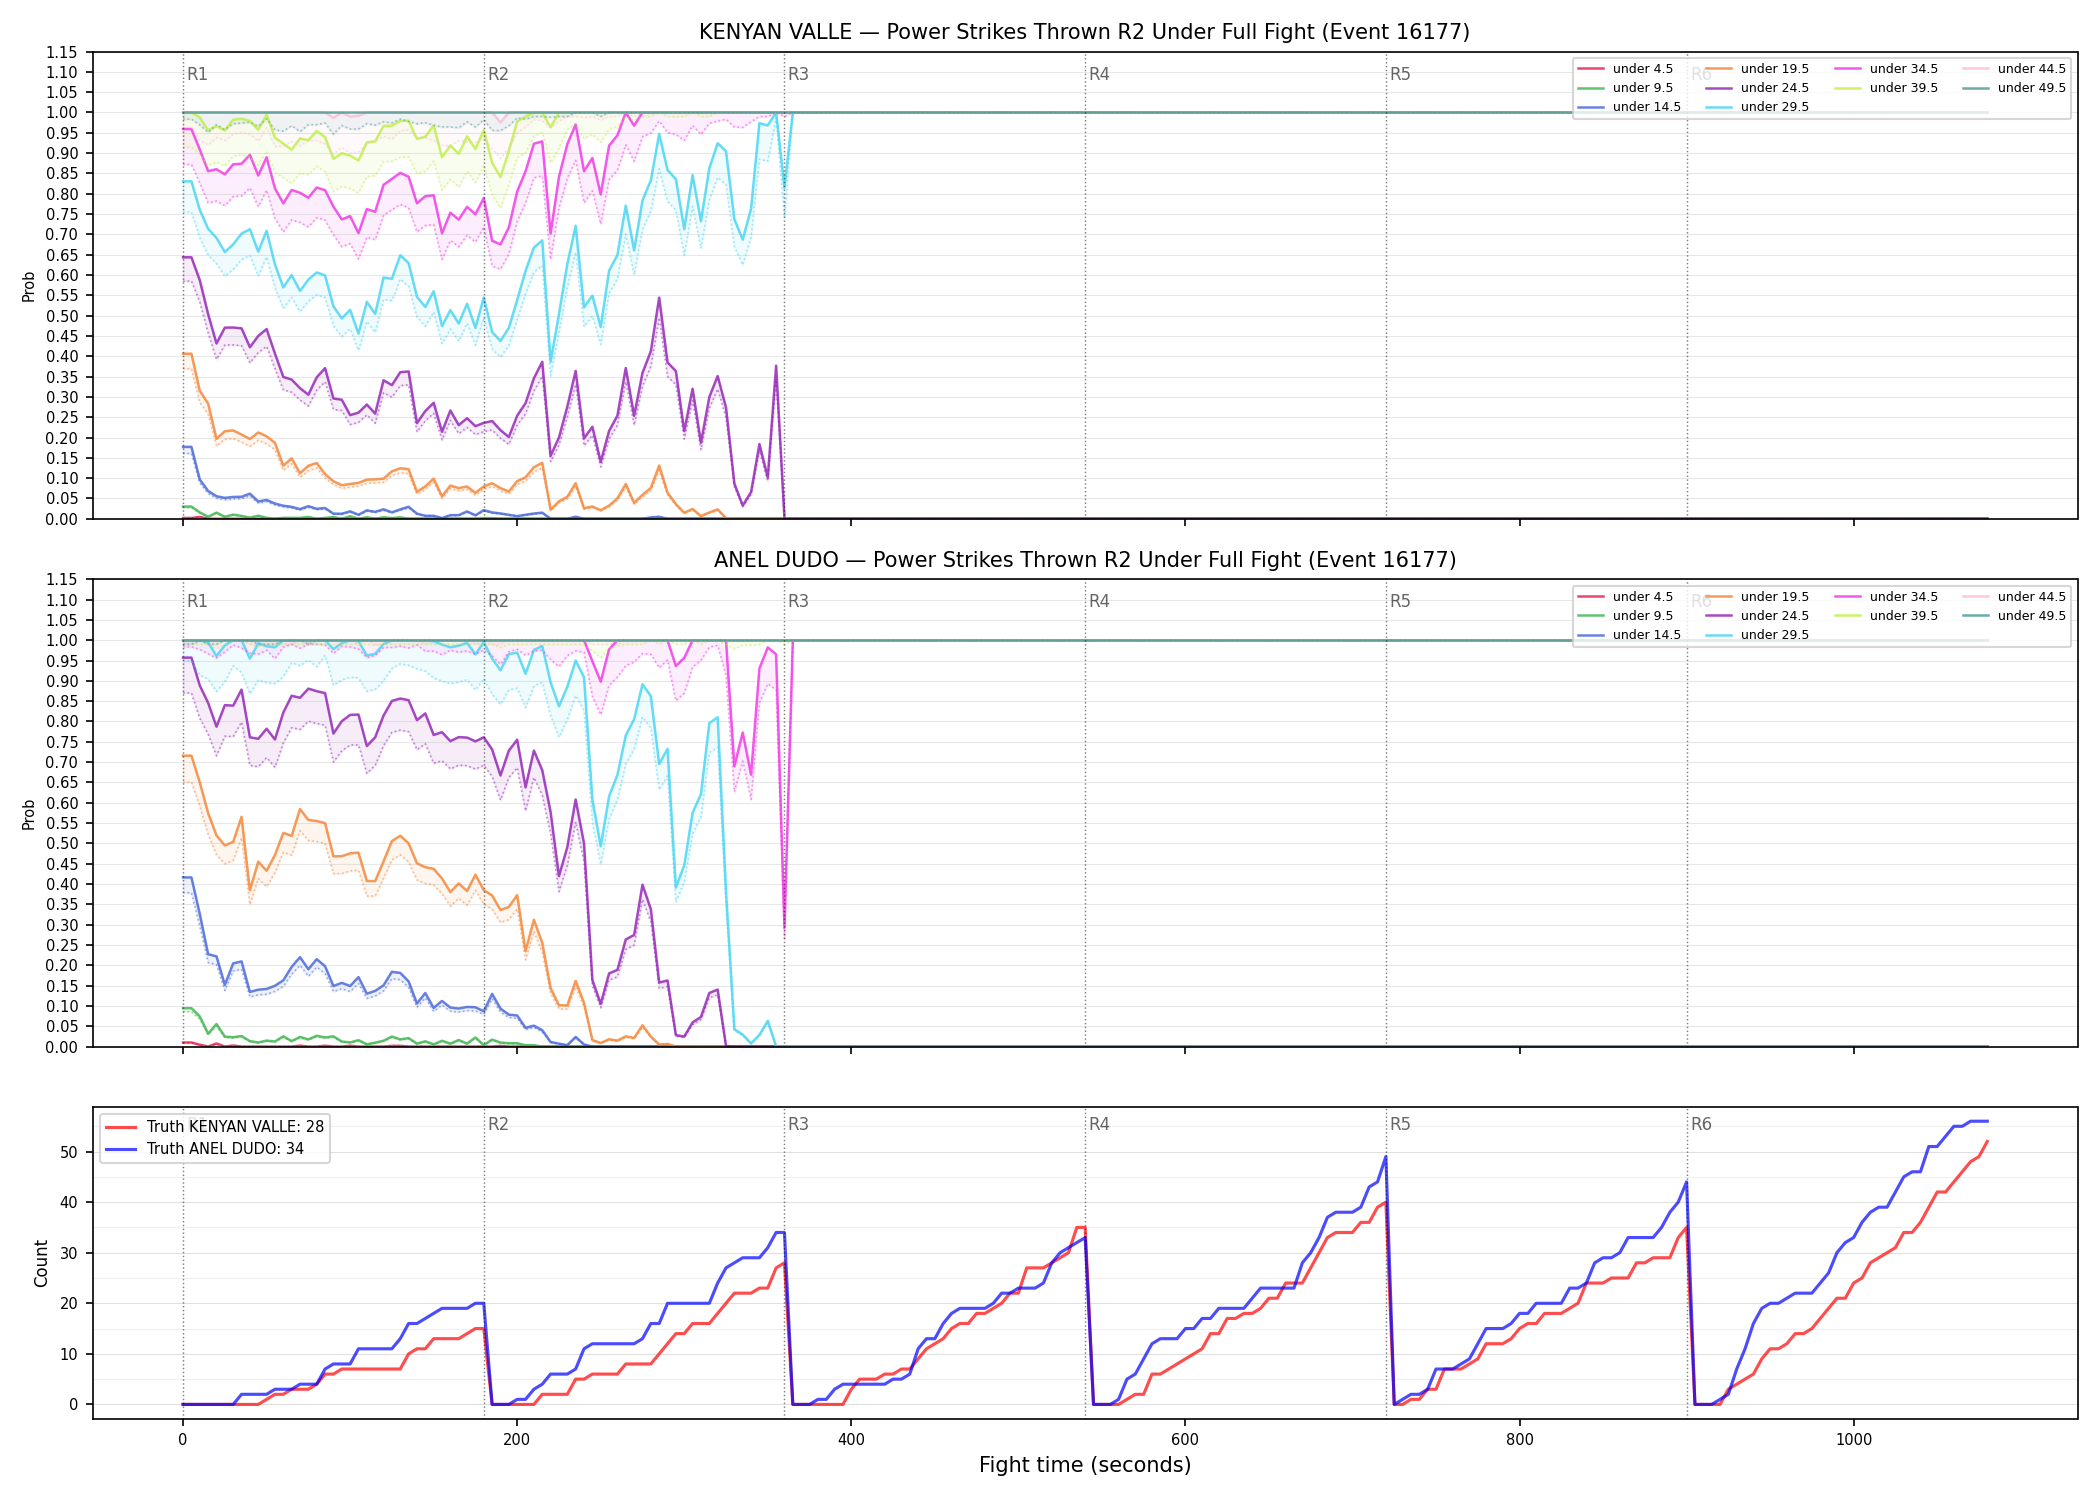Click the R5 round marker in Kenyan Valle chart
The height and width of the screenshot is (1500, 2100).
point(1400,74)
